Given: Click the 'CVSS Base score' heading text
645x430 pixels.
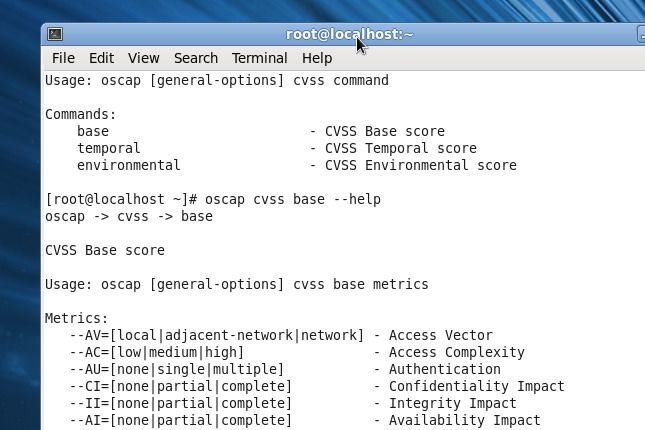Looking at the screenshot, I should pyautogui.click(x=105, y=250).
